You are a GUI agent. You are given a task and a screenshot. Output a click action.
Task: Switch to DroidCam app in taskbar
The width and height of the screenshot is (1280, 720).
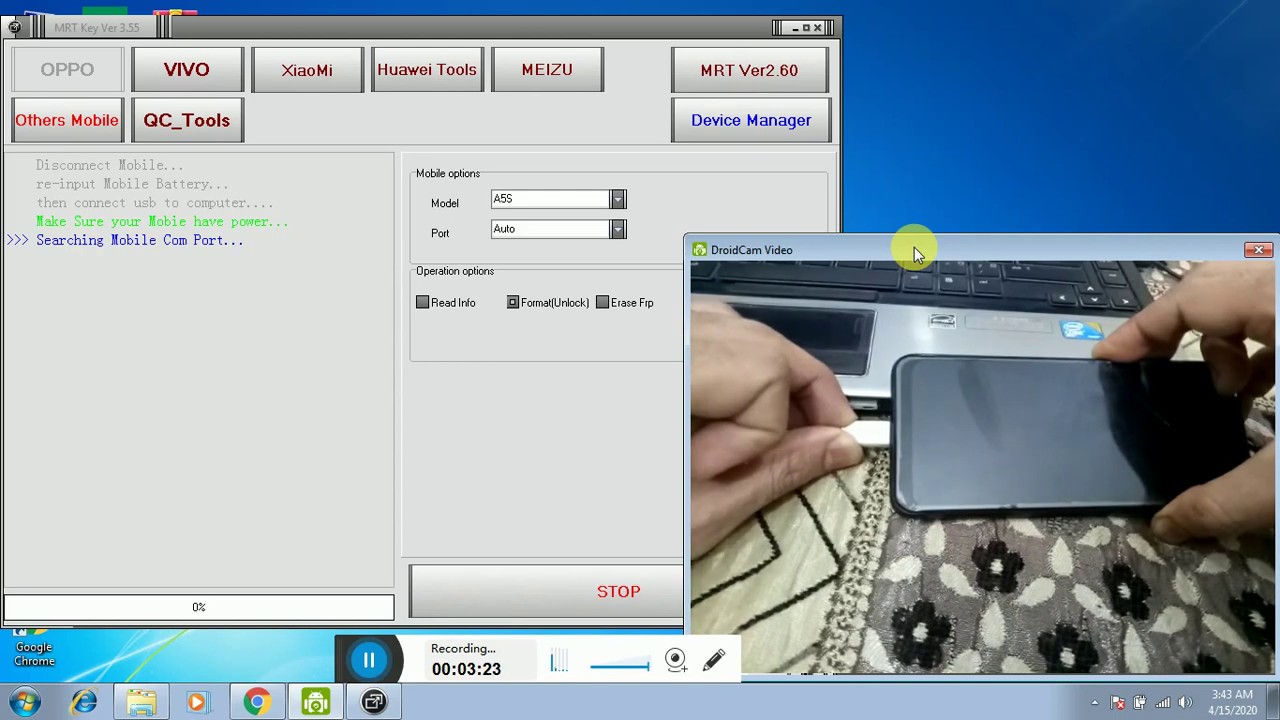click(316, 702)
